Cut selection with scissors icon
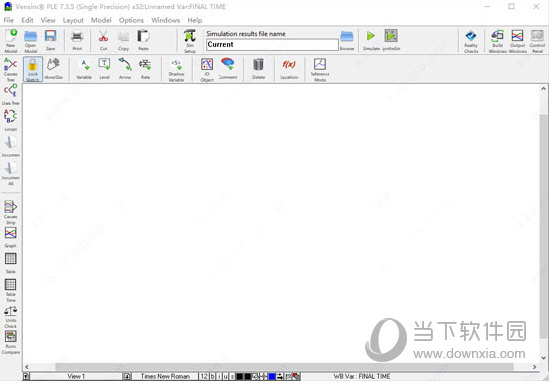Image resolution: width=550 pixels, height=383 pixels. click(103, 40)
